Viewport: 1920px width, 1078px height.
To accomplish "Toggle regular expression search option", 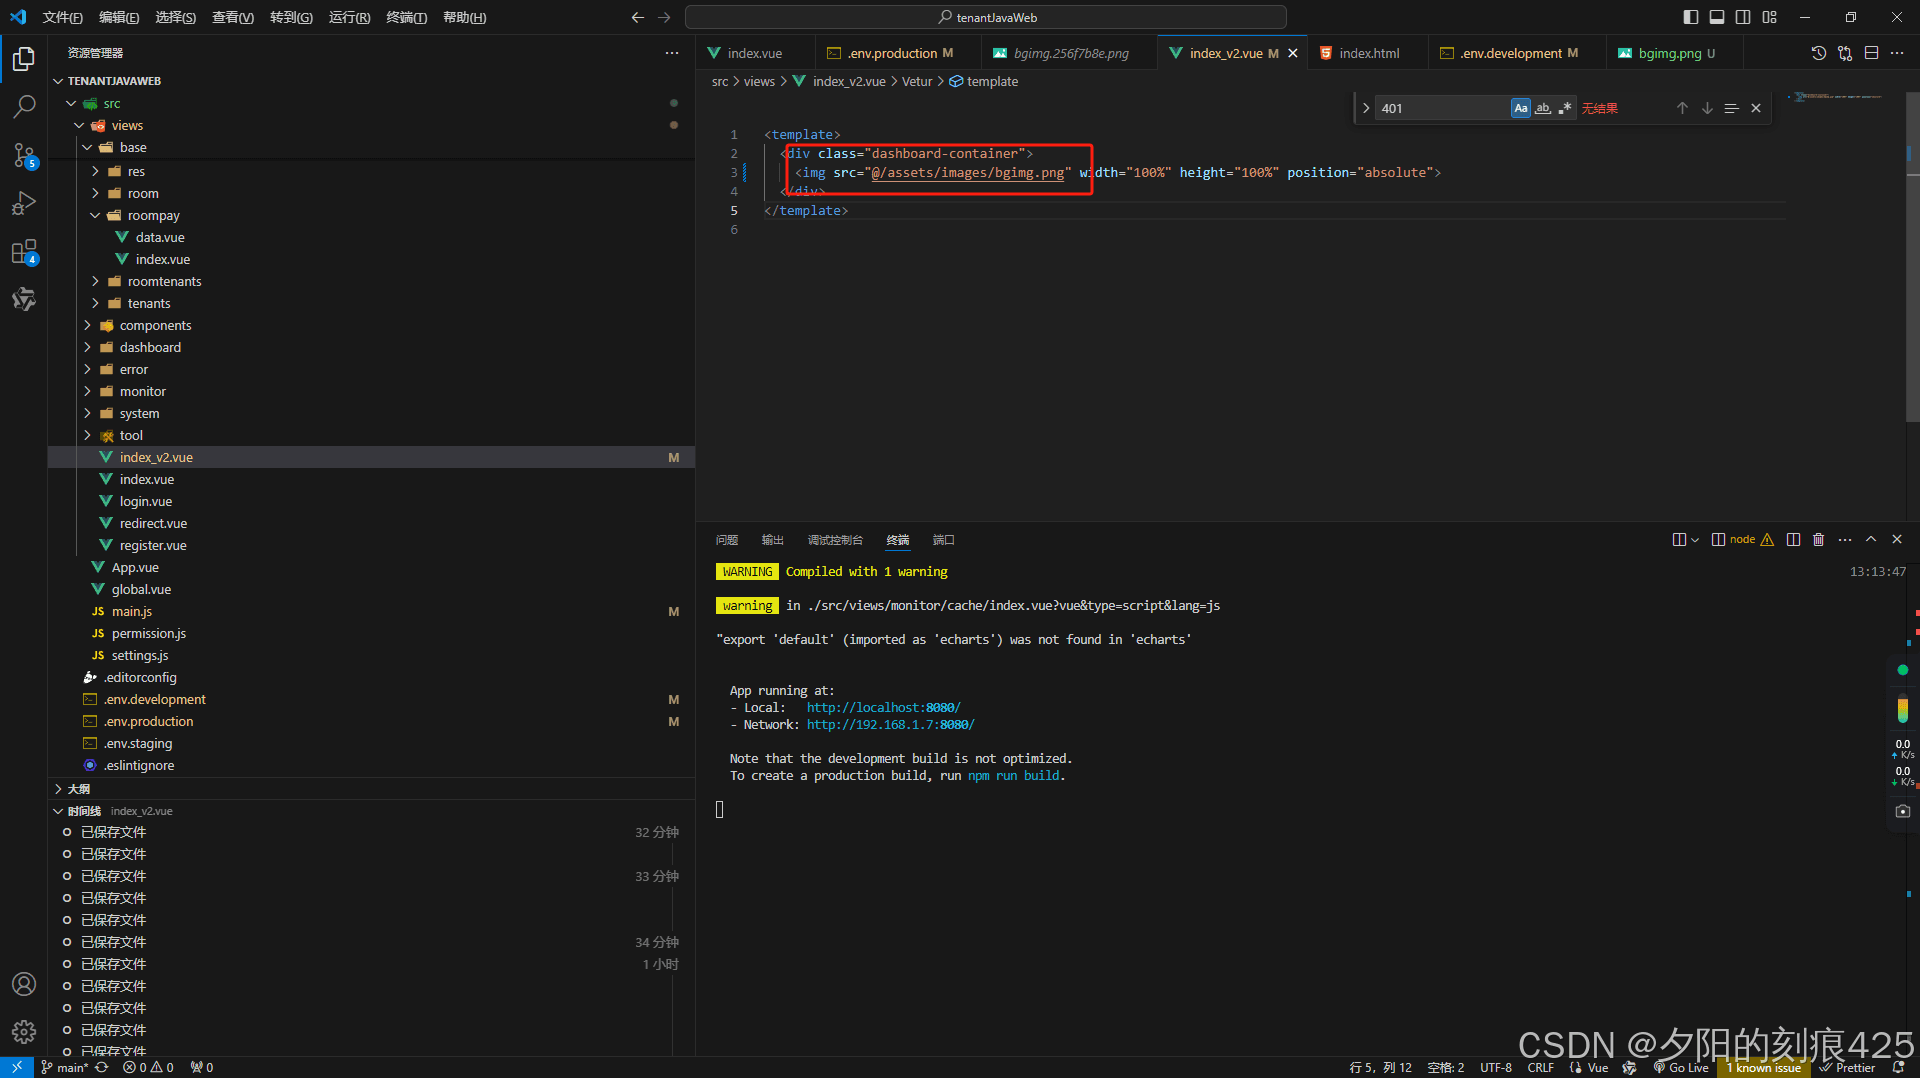I will tap(1564, 108).
